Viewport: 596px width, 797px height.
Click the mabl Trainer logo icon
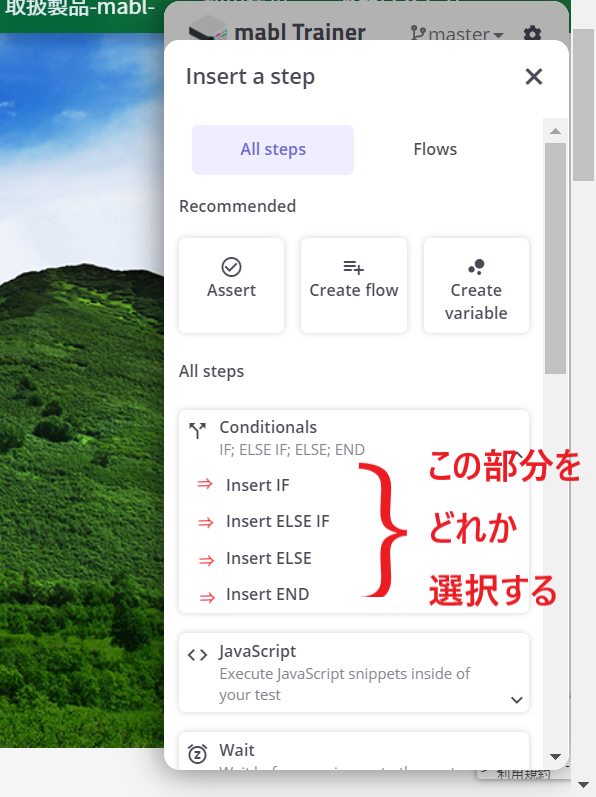pos(207,28)
